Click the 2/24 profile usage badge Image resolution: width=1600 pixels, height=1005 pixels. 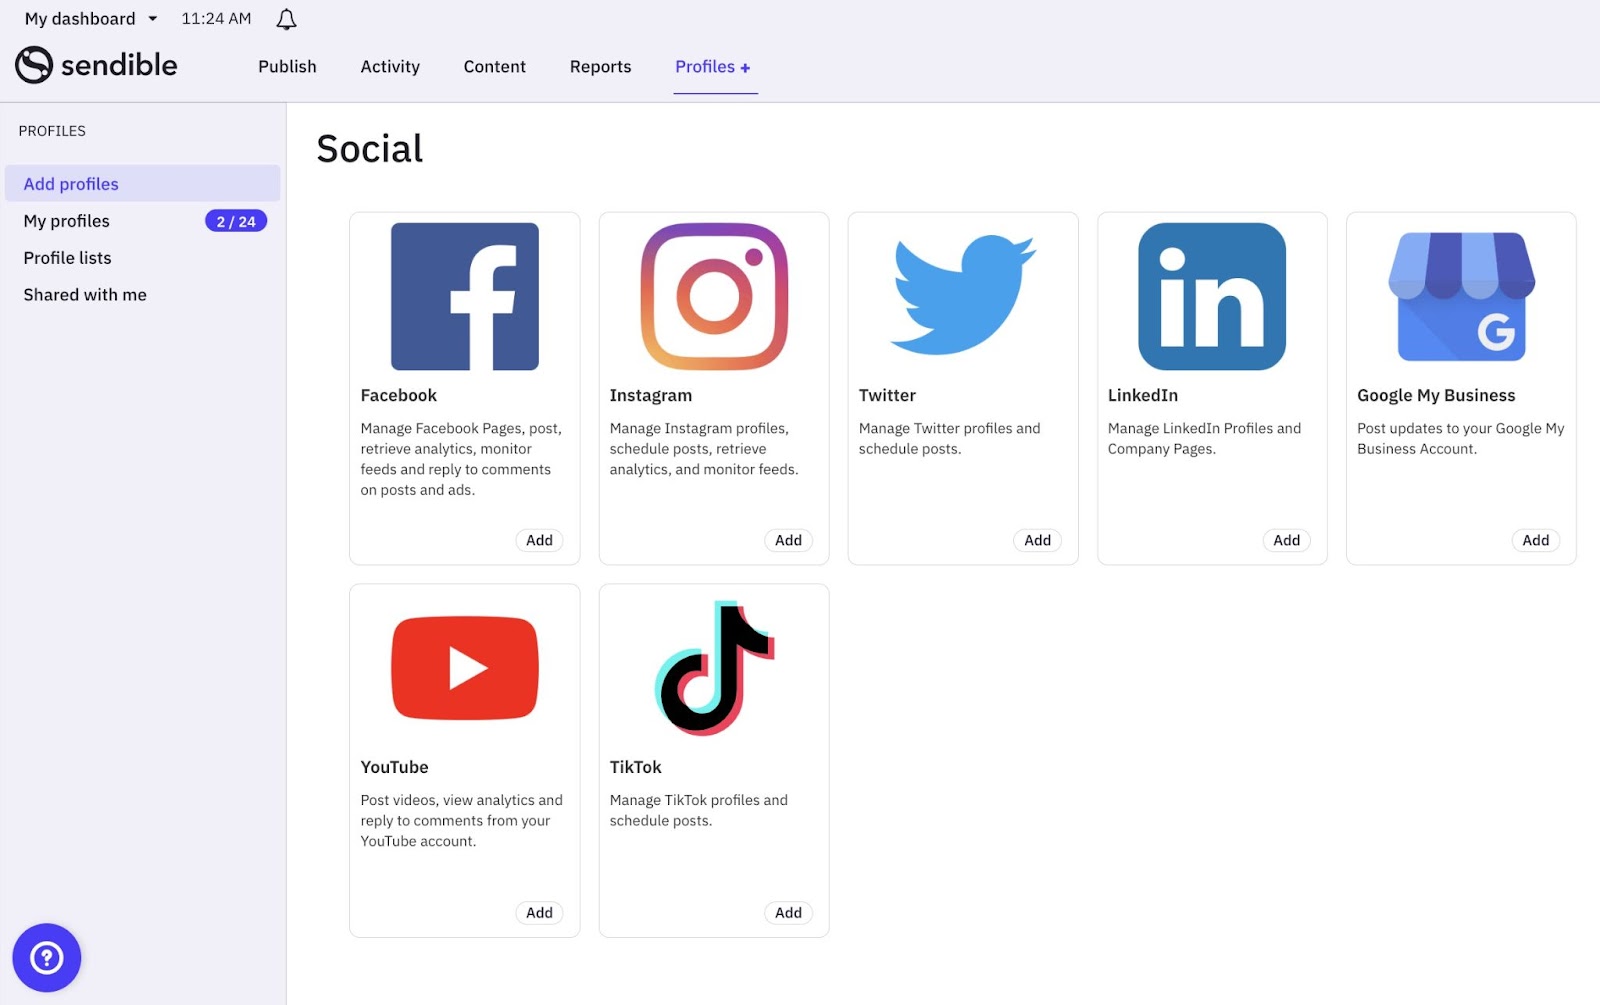pyautogui.click(x=236, y=220)
